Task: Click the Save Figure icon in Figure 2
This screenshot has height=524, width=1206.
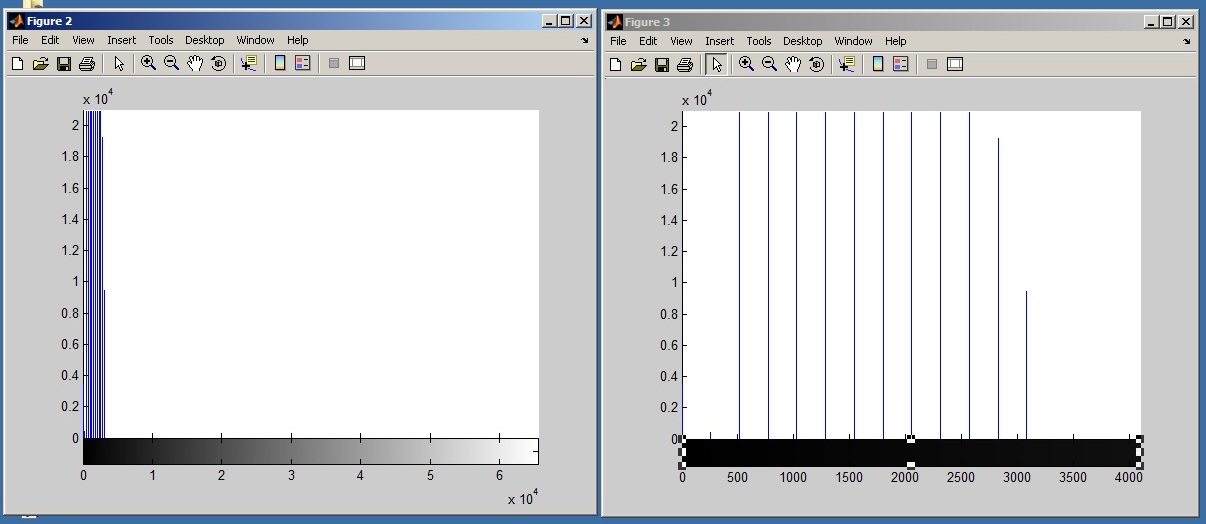Action: pyautogui.click(x=64, y=63)
